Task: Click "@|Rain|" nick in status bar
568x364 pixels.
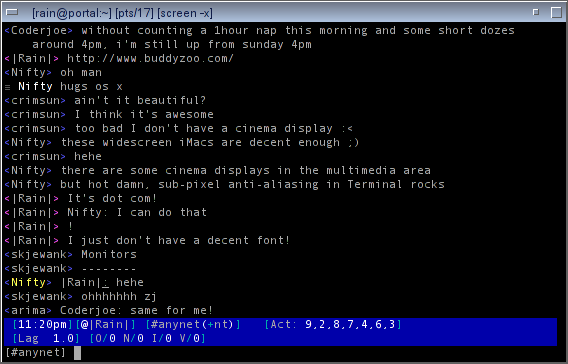Action: click(105, 324)
